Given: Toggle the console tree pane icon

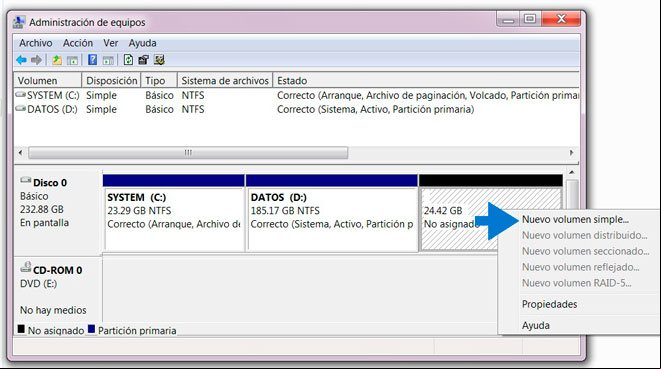Looking at the screenshot, I should pos(73,60).
